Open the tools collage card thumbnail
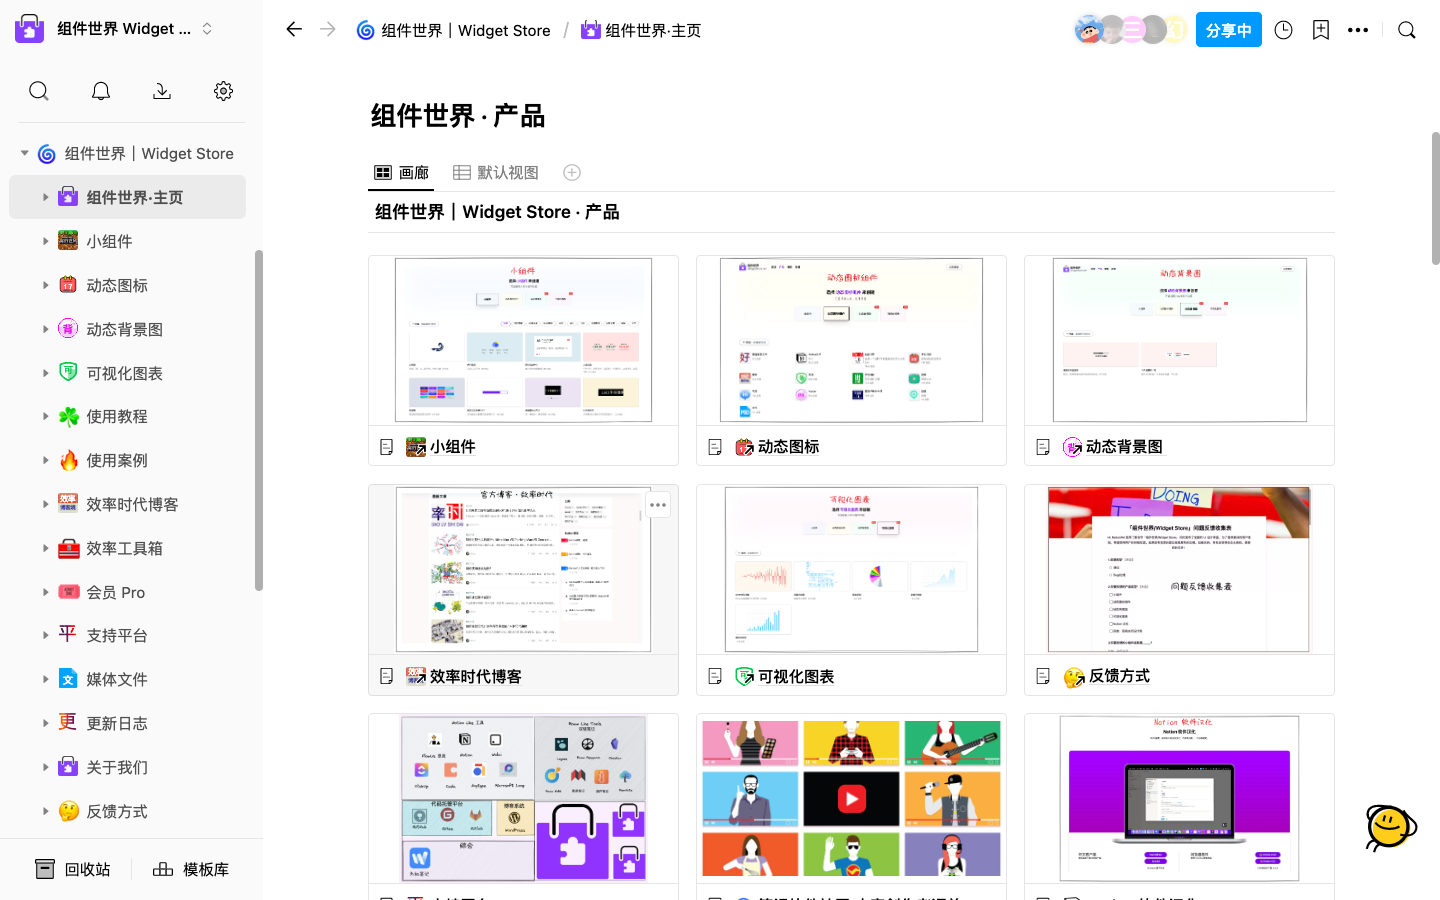The image size is (1440, 900). (x=523, y=798)
